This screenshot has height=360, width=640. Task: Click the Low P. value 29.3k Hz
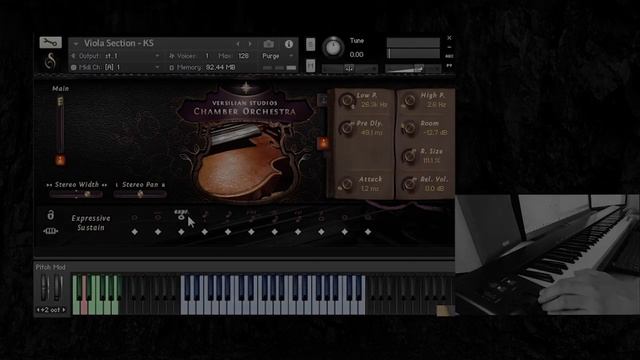(374, 105)
